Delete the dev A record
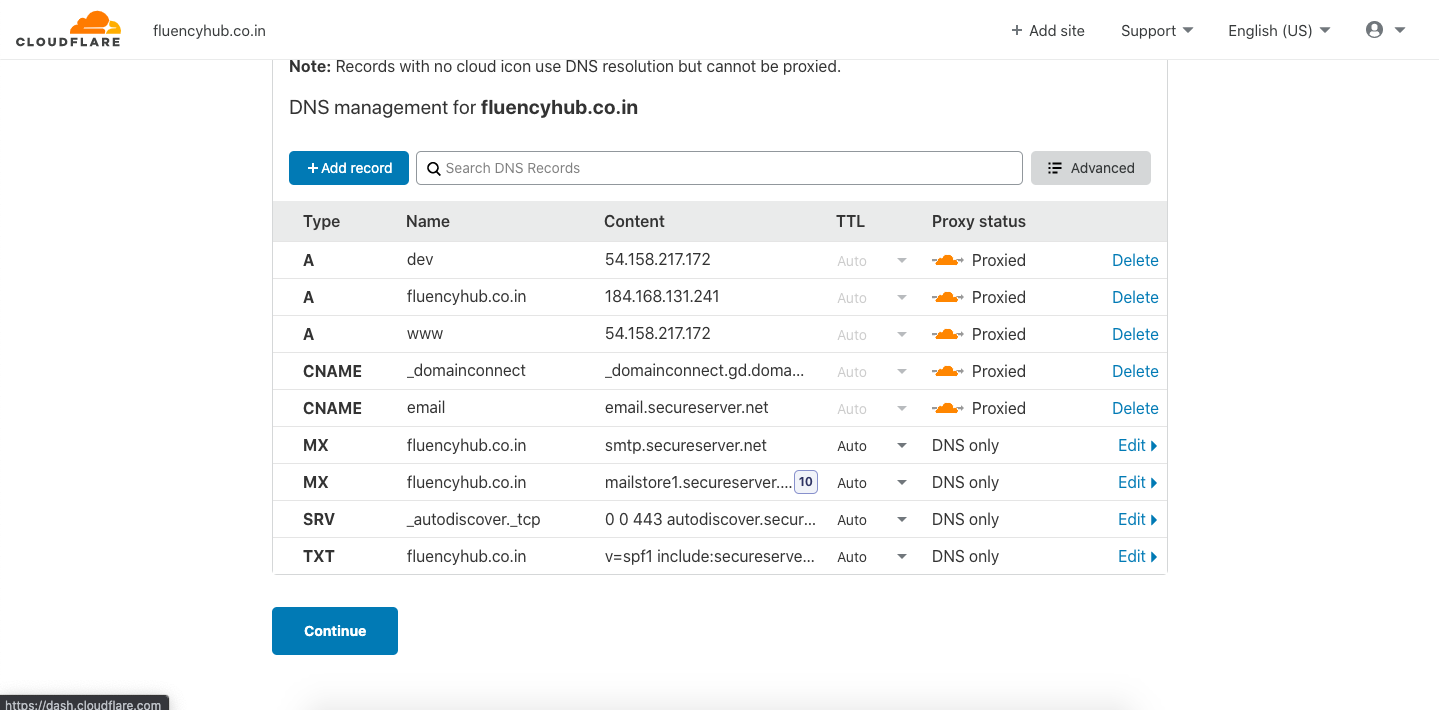Image resolution: width=1439 pixels, height=710 pixels. click(1135, 260)
